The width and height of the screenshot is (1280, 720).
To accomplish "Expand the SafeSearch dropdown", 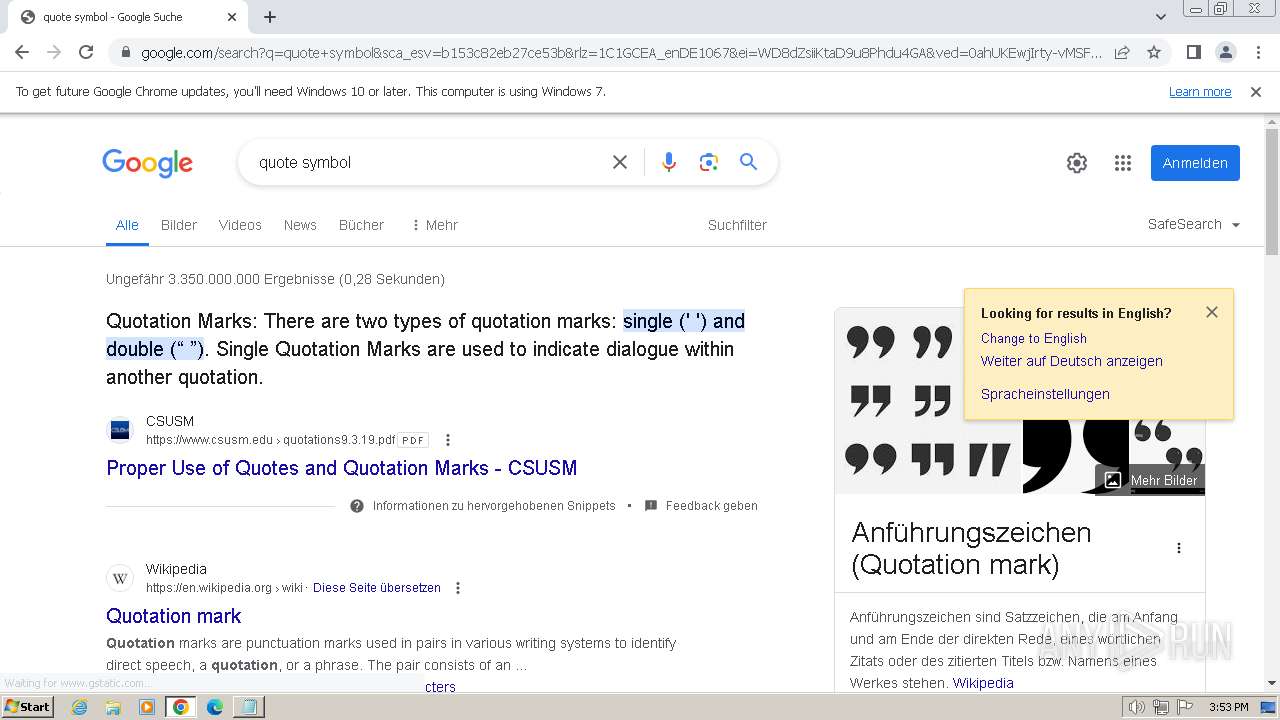I will tap(1194, 225).
